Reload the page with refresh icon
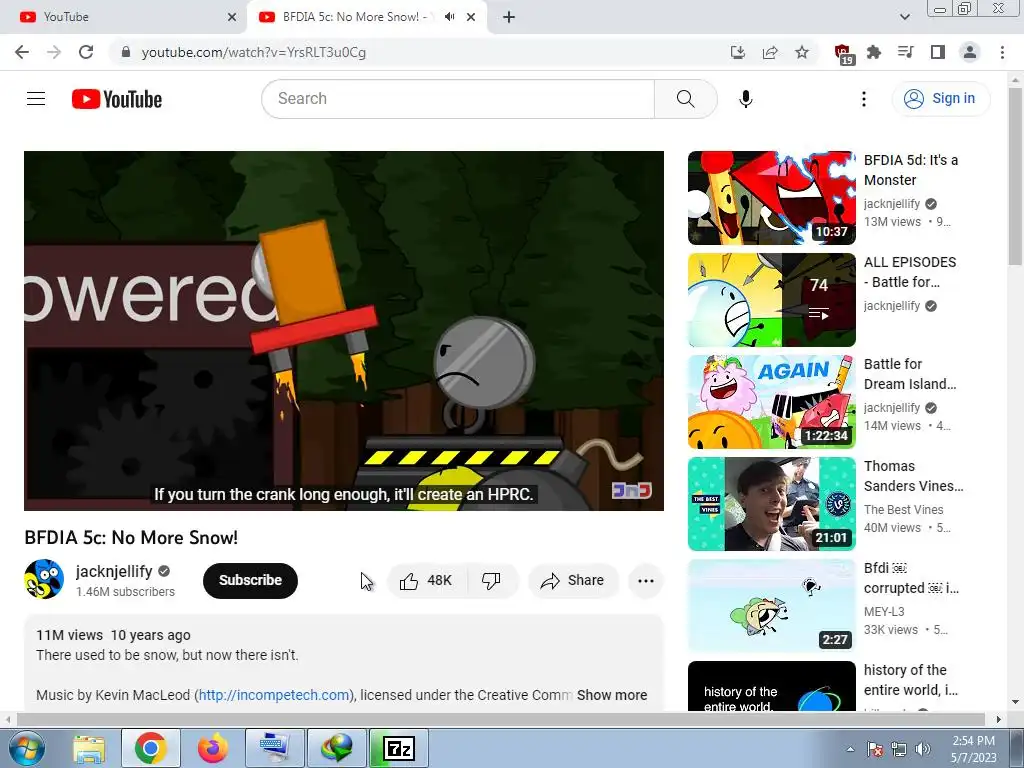 [x=86, y=52]
